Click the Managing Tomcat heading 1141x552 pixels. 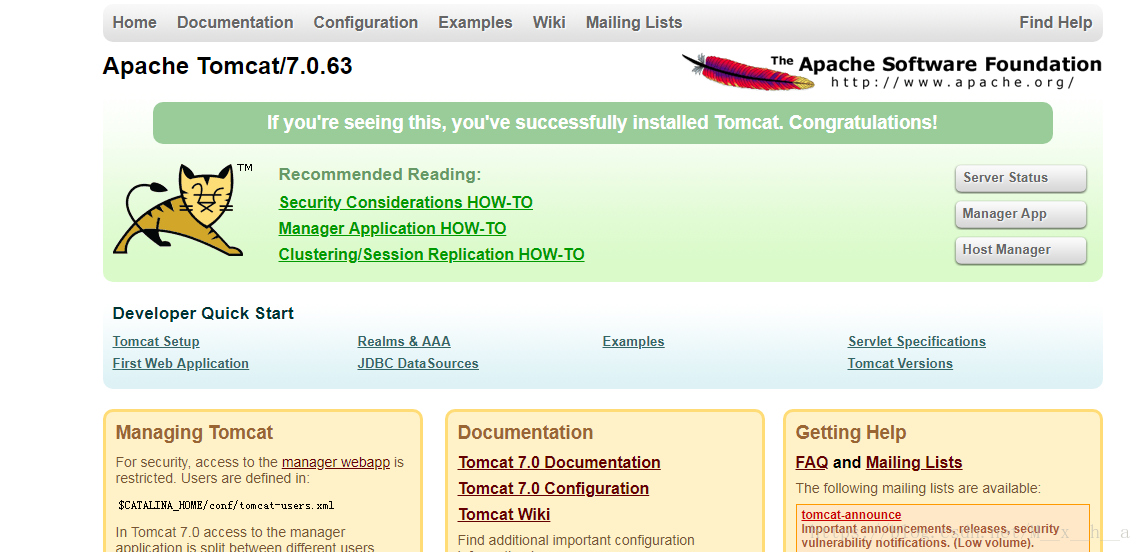click(194, 433)
